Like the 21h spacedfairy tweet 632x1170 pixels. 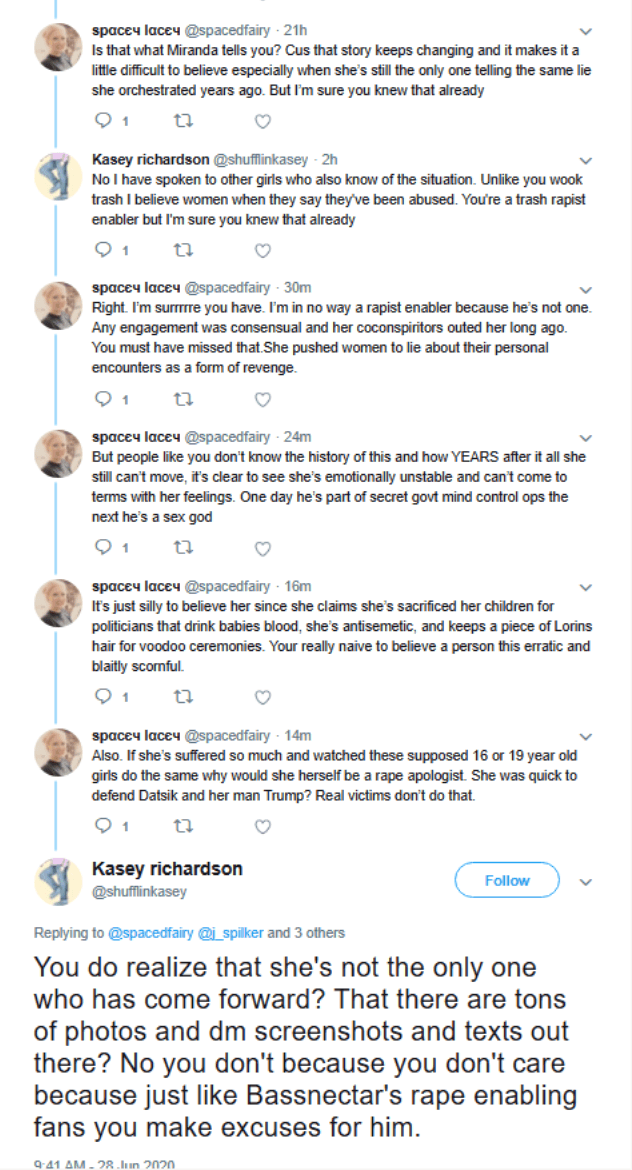(x=262, y=121)
